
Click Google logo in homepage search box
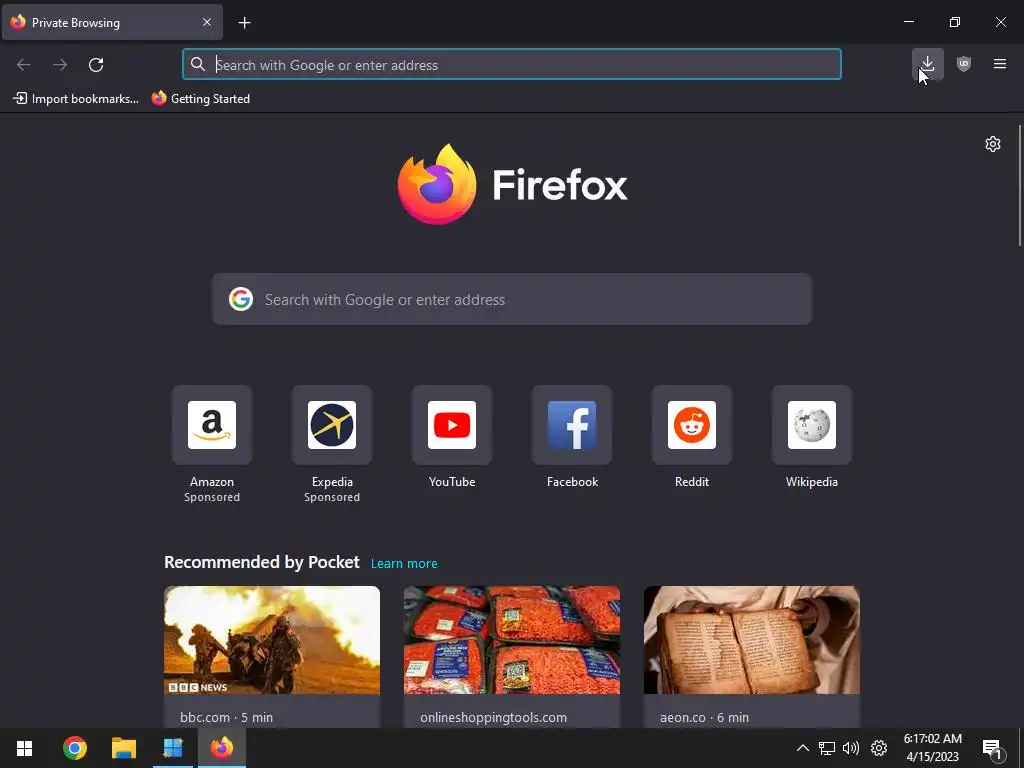pyautogui.click(x=241, y=299)
